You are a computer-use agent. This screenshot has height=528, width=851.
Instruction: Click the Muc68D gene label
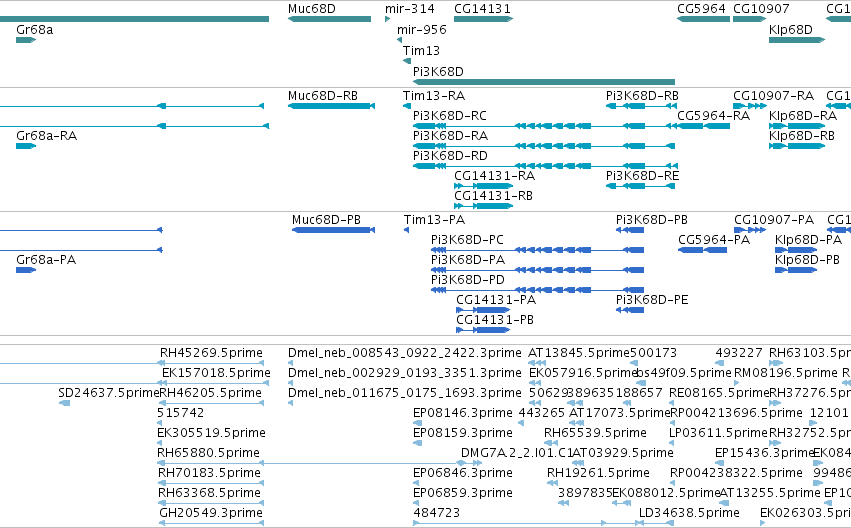click(312, 9)
